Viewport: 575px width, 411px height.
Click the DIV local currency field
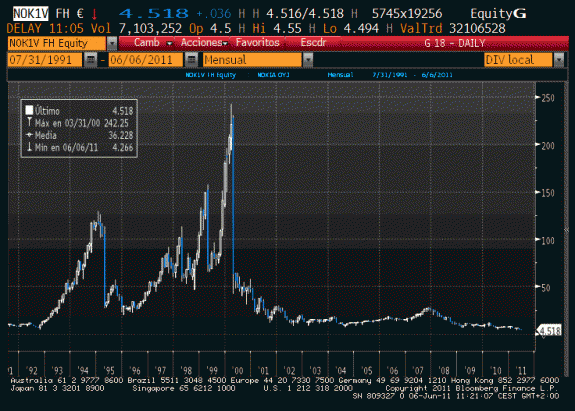518,60
